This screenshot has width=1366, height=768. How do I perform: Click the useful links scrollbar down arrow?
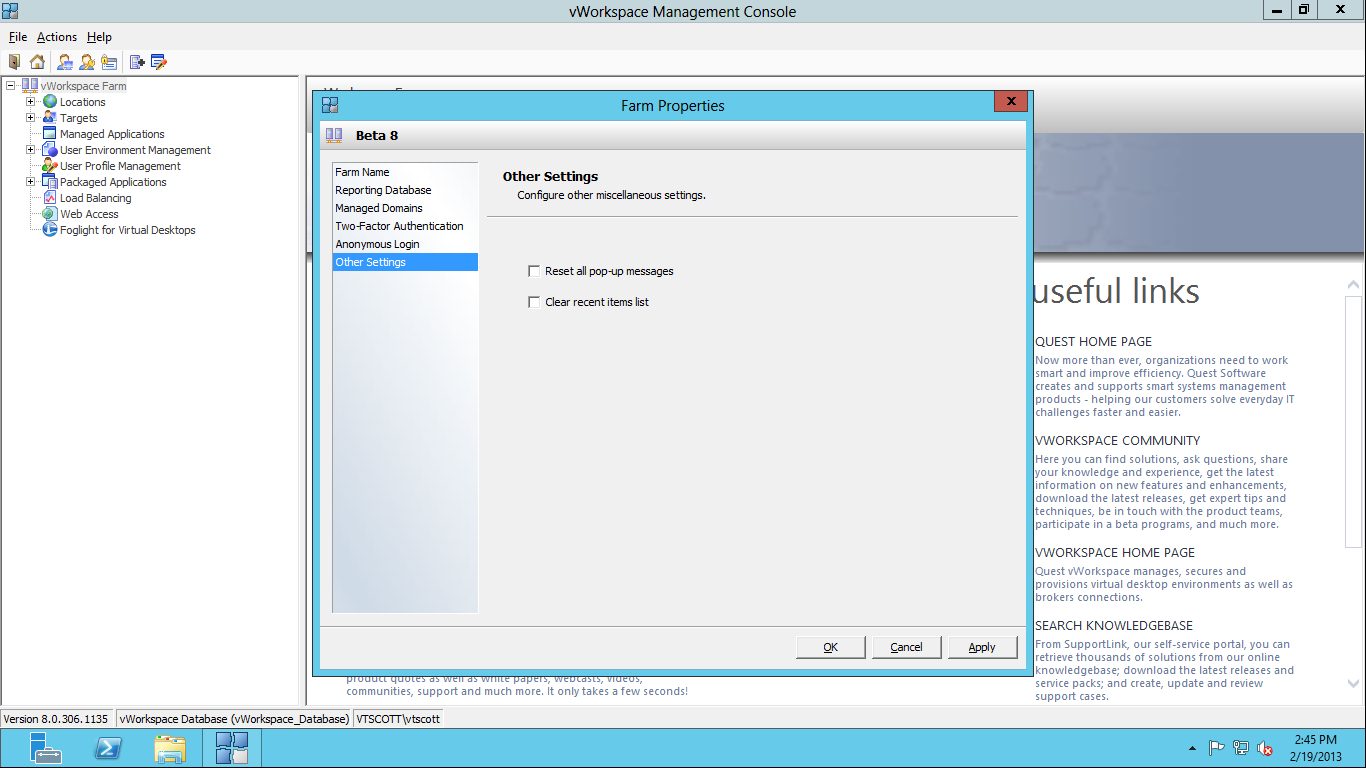(1354, 685)
